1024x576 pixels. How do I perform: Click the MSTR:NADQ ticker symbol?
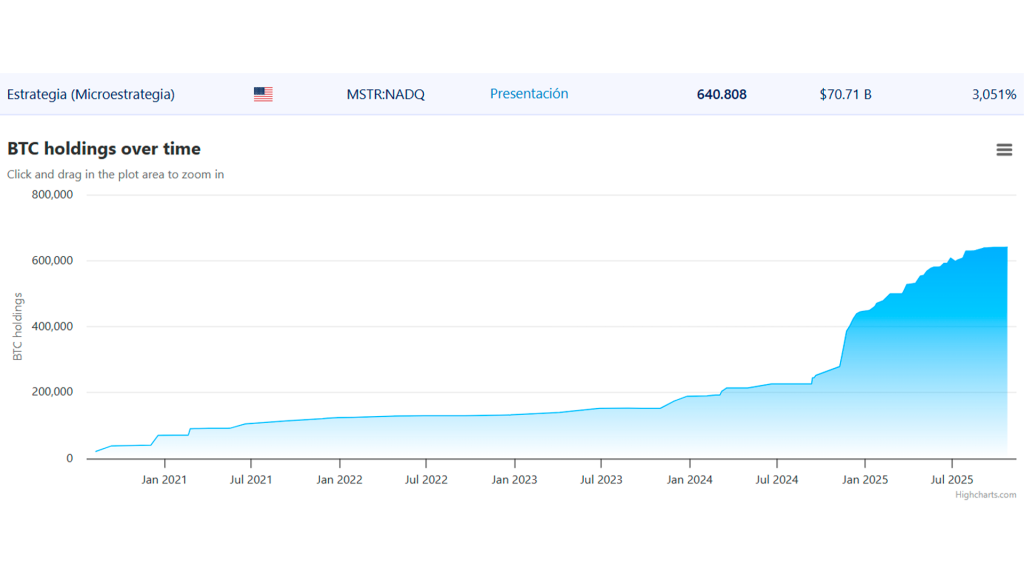[x=385, y=94]
